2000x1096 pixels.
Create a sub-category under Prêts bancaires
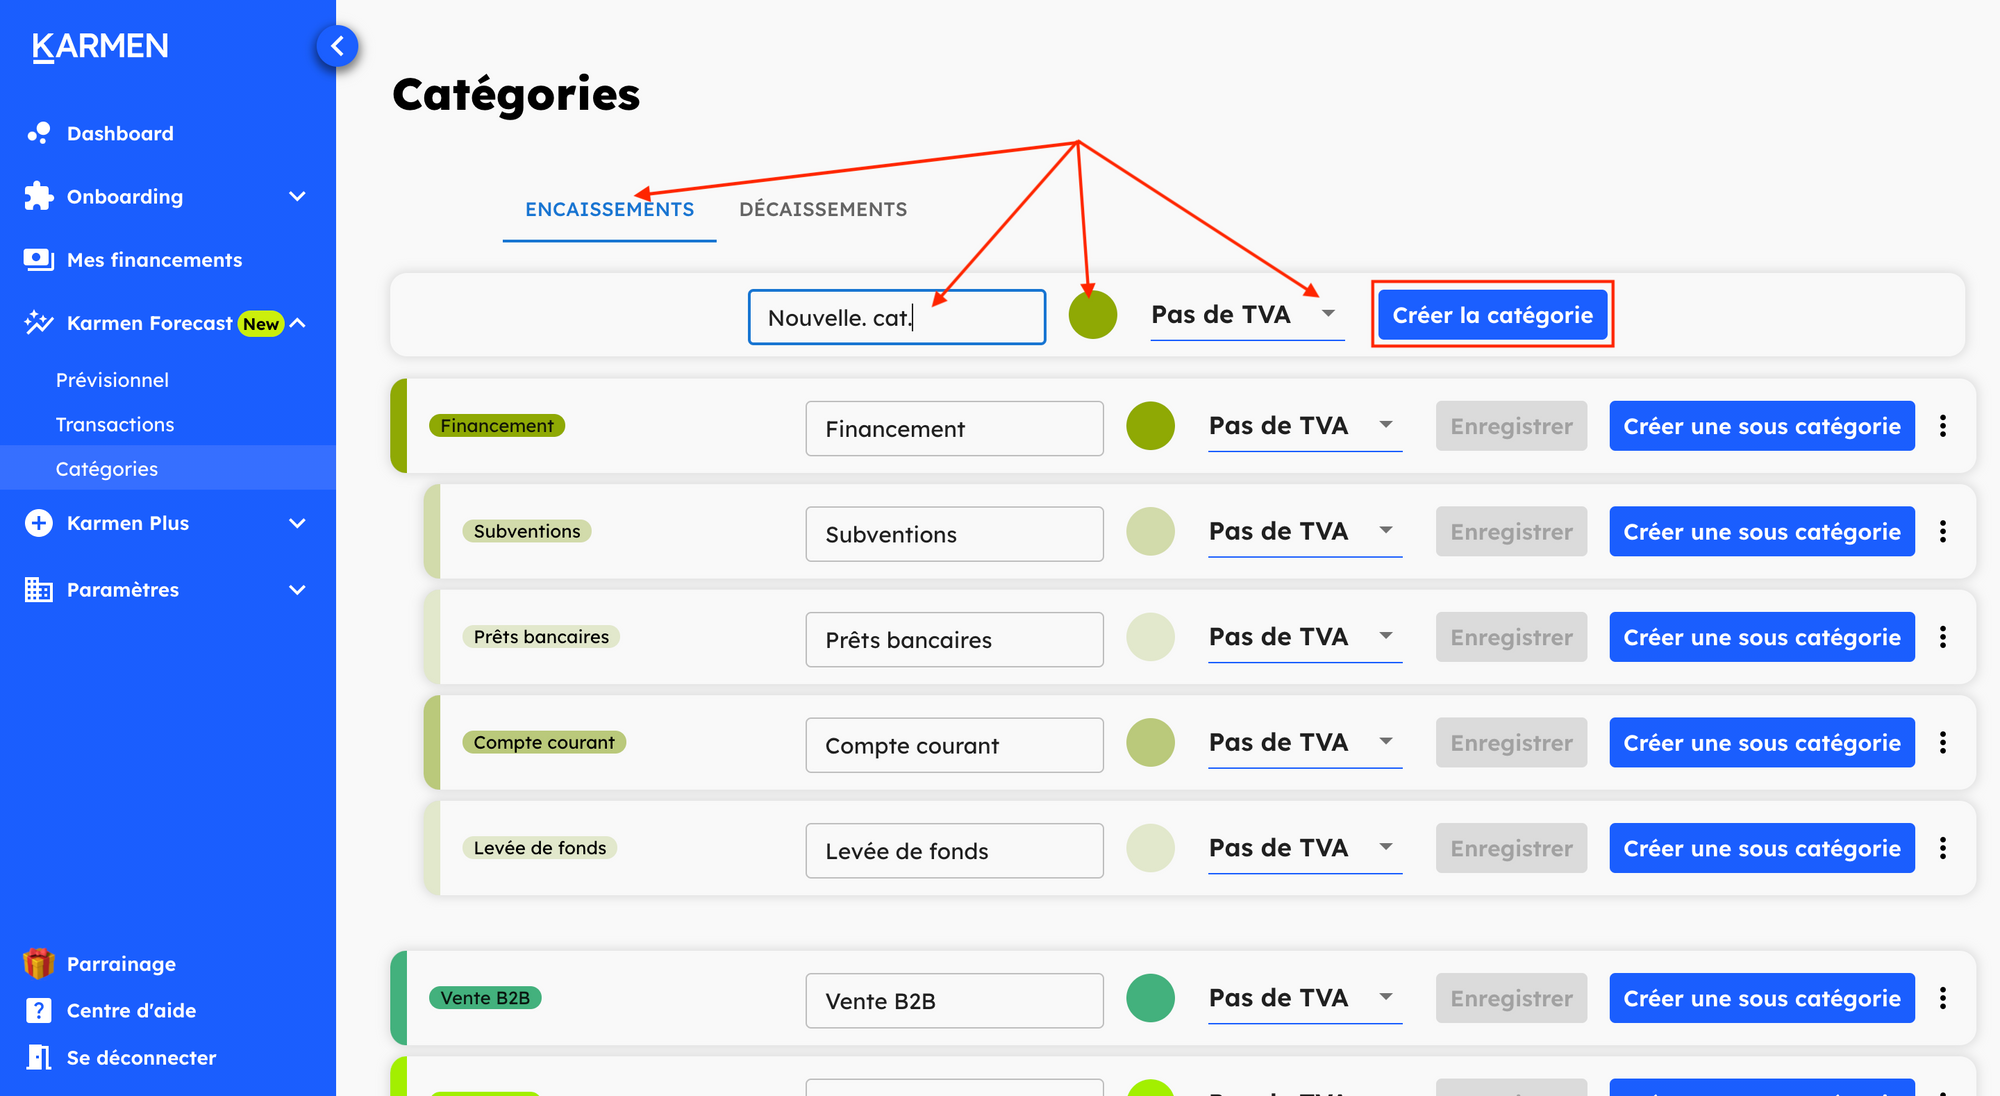coord(1761,637)
